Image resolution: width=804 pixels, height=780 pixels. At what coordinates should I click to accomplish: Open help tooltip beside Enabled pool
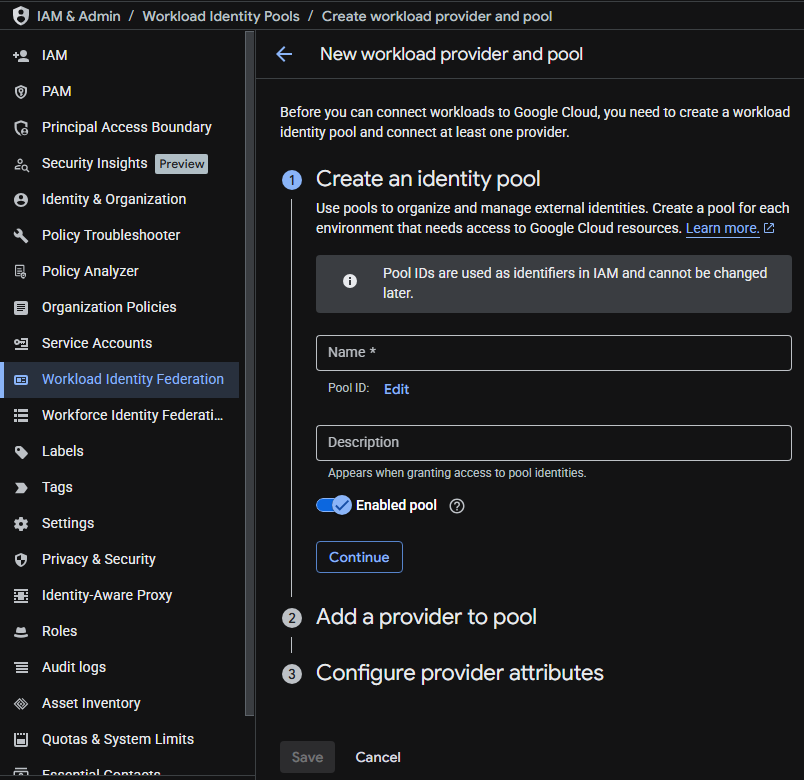pyautogui.click(x=457, y=506)
